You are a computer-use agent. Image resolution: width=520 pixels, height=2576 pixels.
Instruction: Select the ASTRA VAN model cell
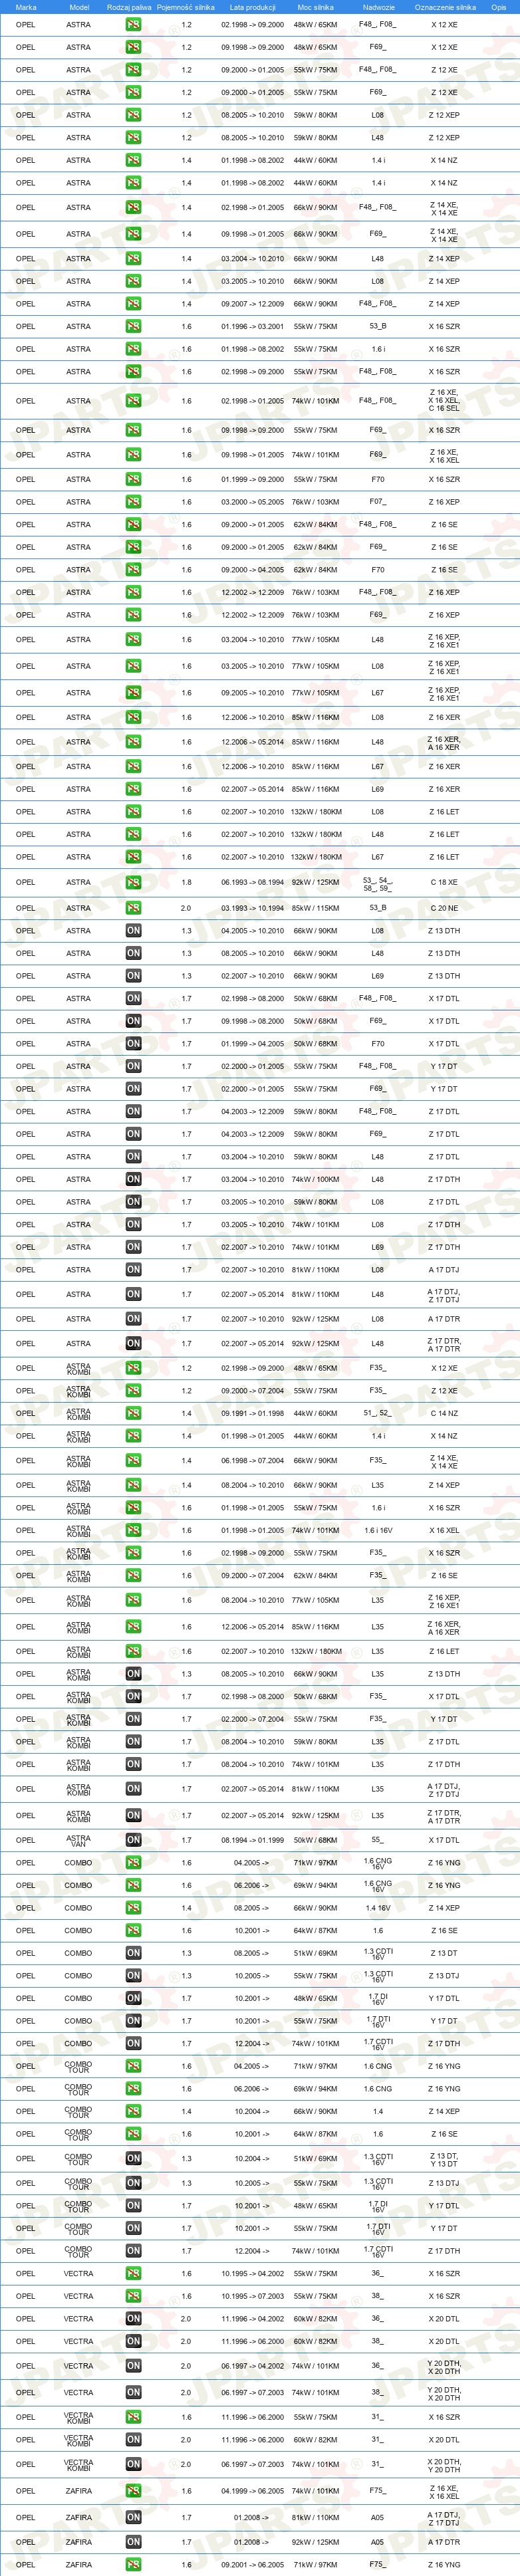(x=78, y=1840)
